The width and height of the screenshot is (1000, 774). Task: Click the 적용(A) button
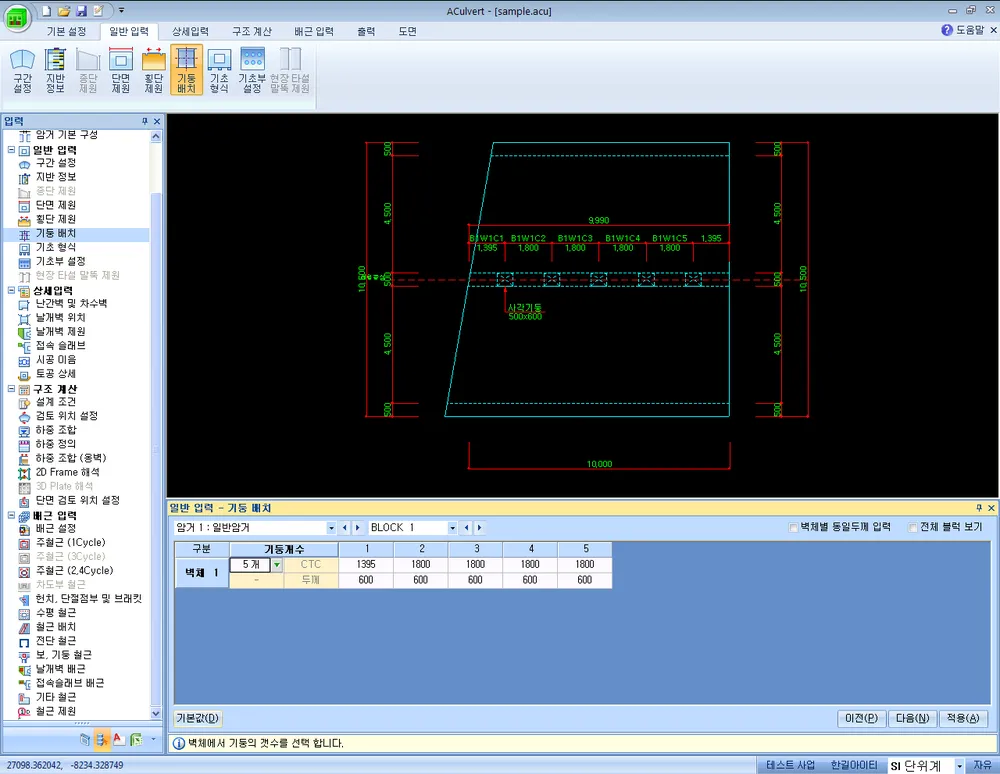point(963,719)
